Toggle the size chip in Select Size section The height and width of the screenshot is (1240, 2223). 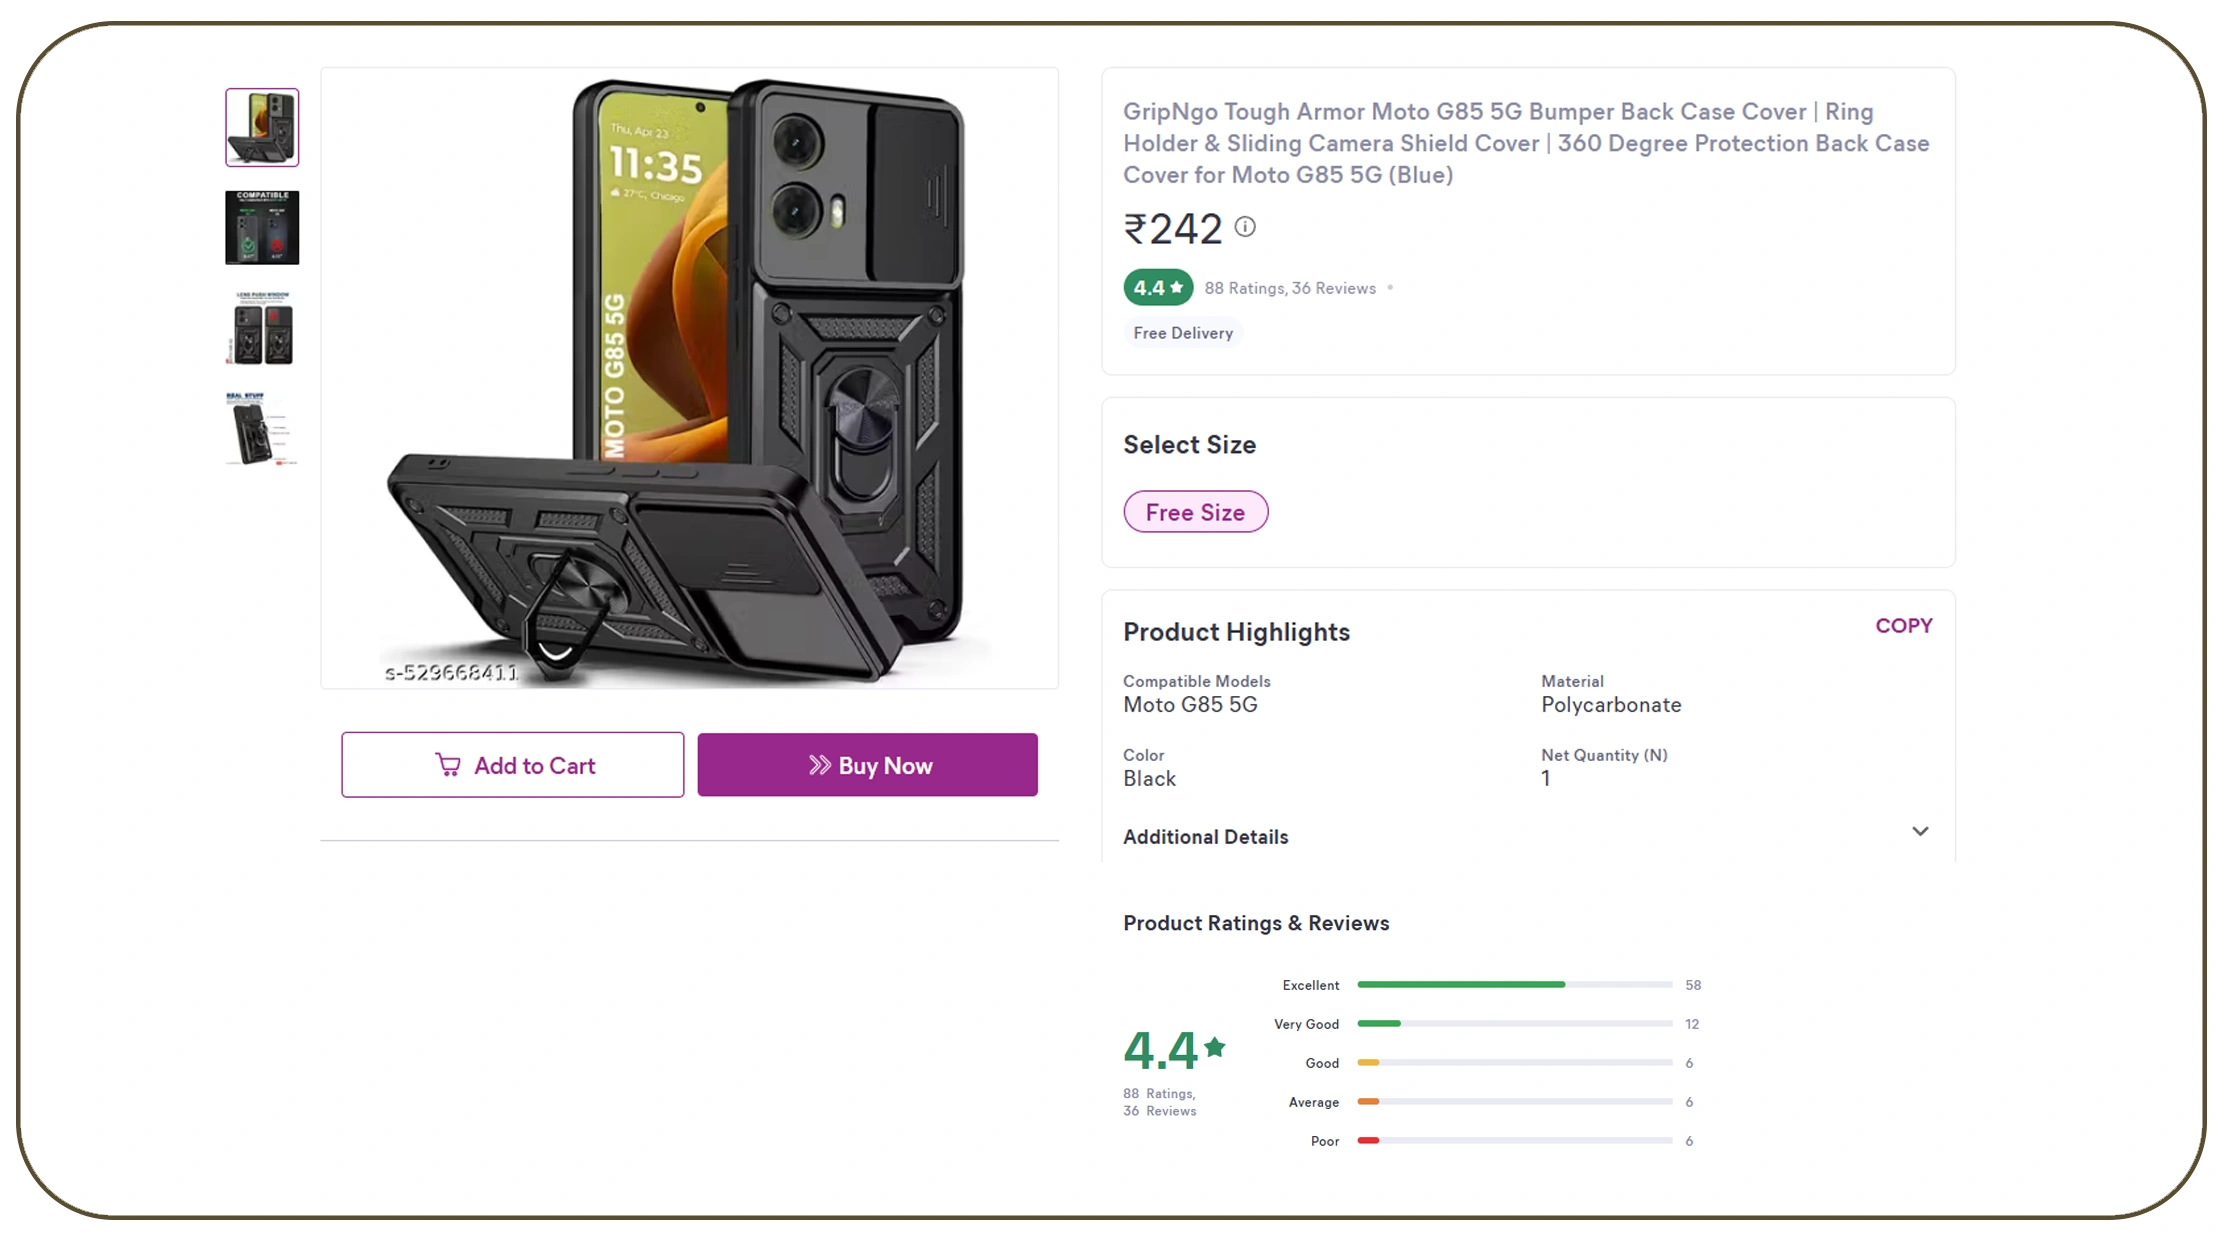[1195, 511]
